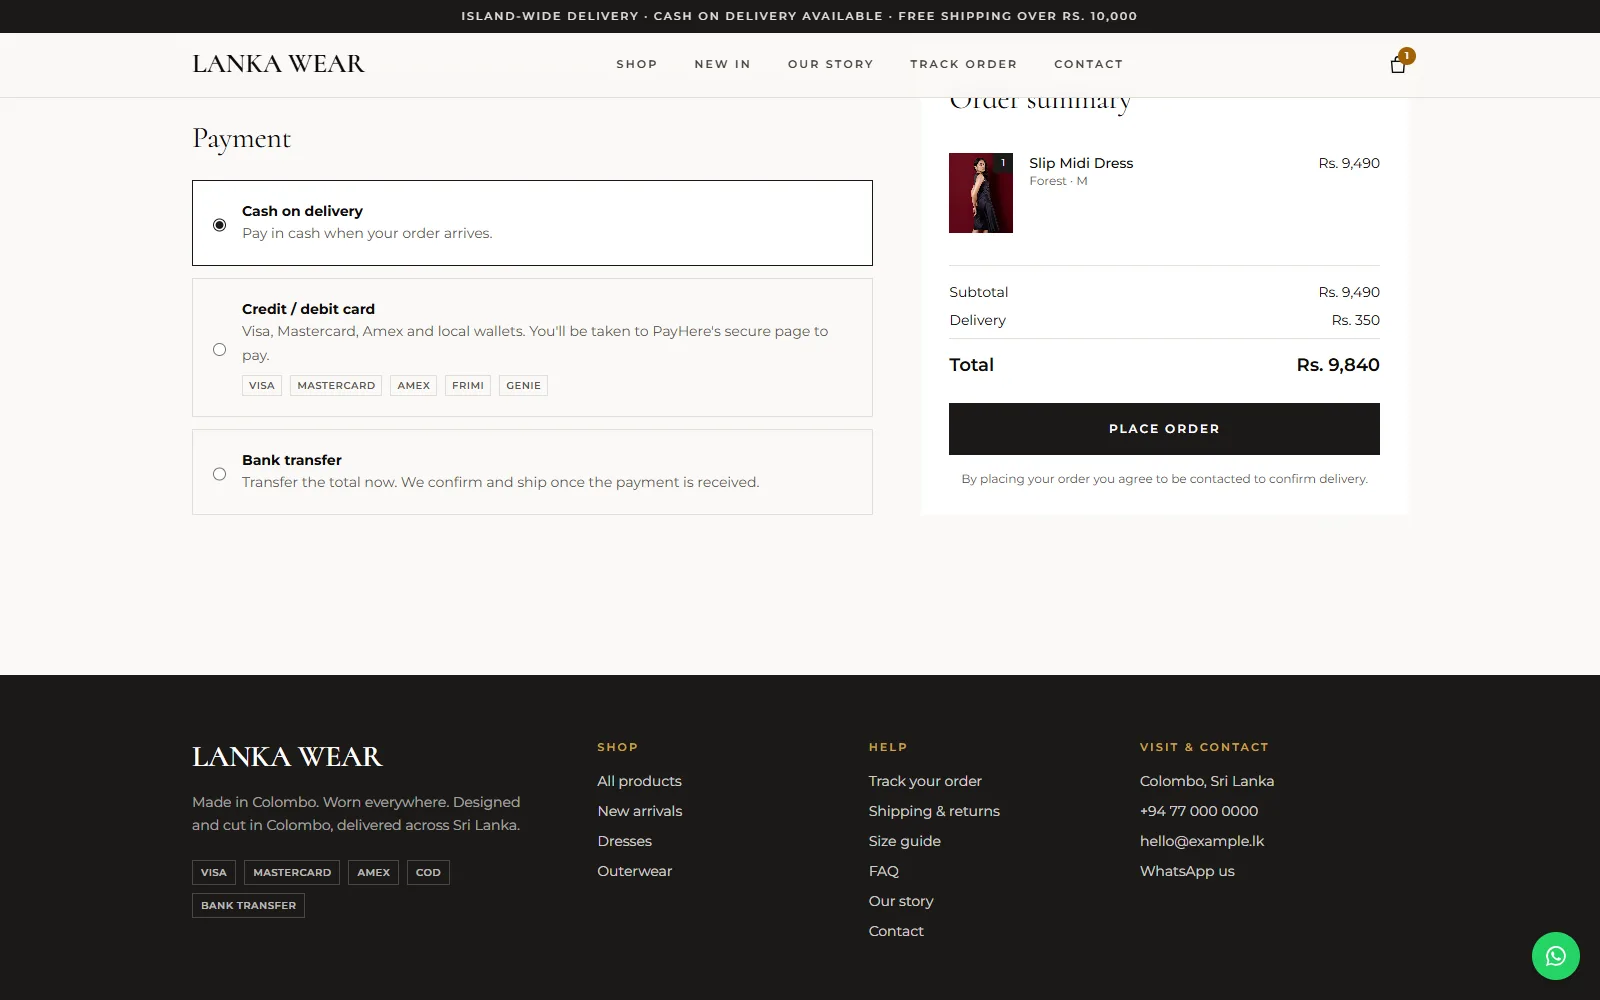Viewport: 1600px width, 1000px height.
Task: Click the AMEX badge in the card option
Action: pyautogui.click(x=413, y=386)
